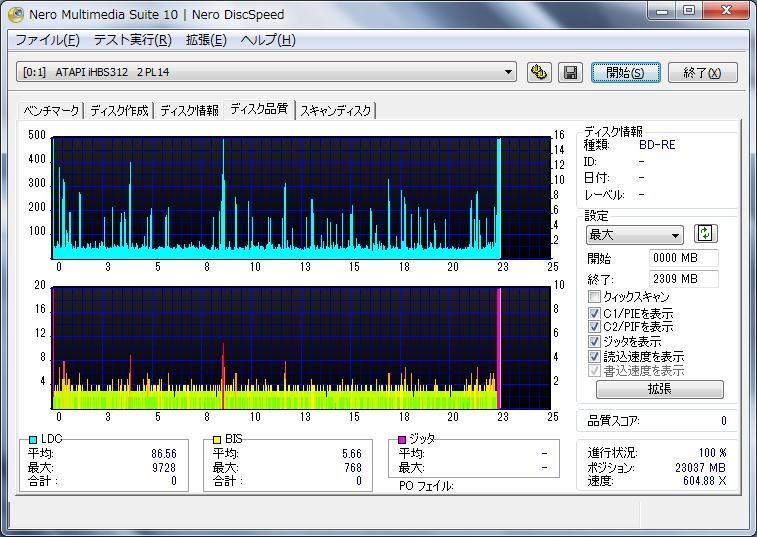Select the ディスク品質 tab
This screenshot has height=537, width=757.
coord(259,109)
